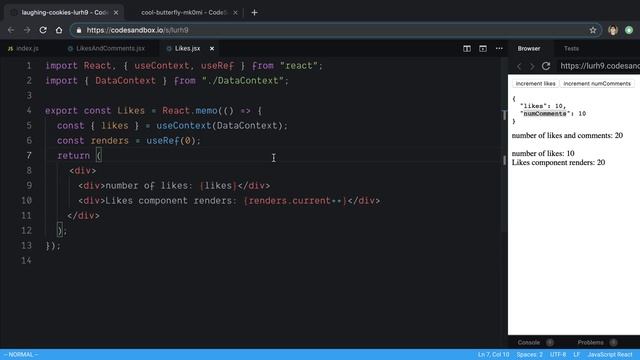Reload the codesandbox.io page
The width and height of the screenshot is (640, 360).
pyautogui.click(x=43, y=30)
